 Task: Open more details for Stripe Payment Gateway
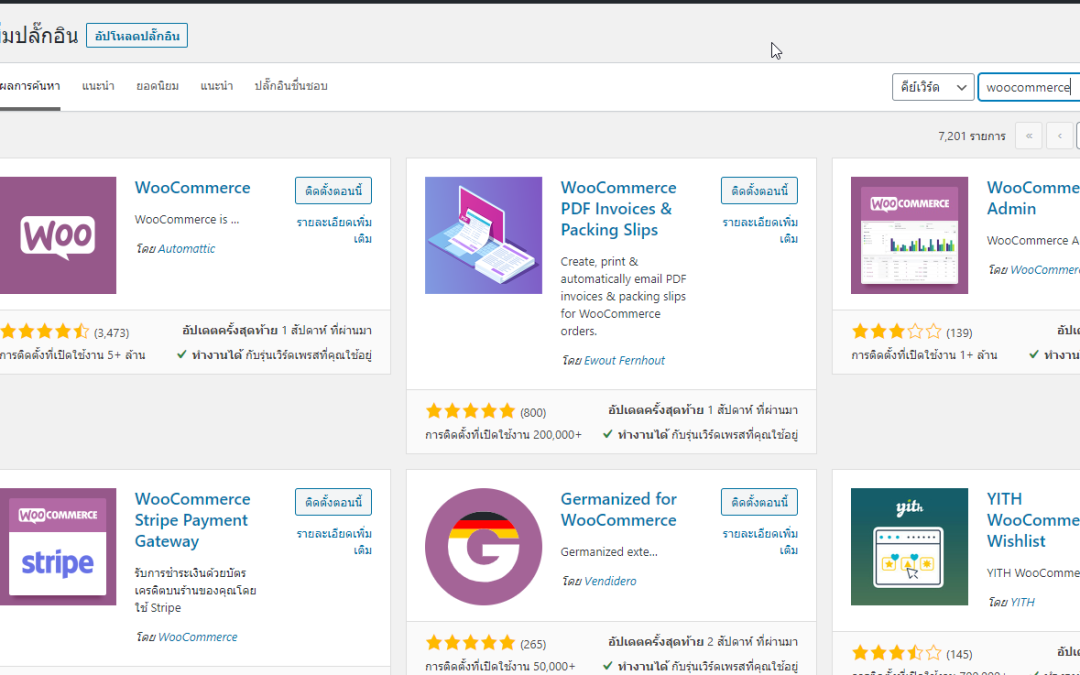pyautogui.click(x=335, y=542)
